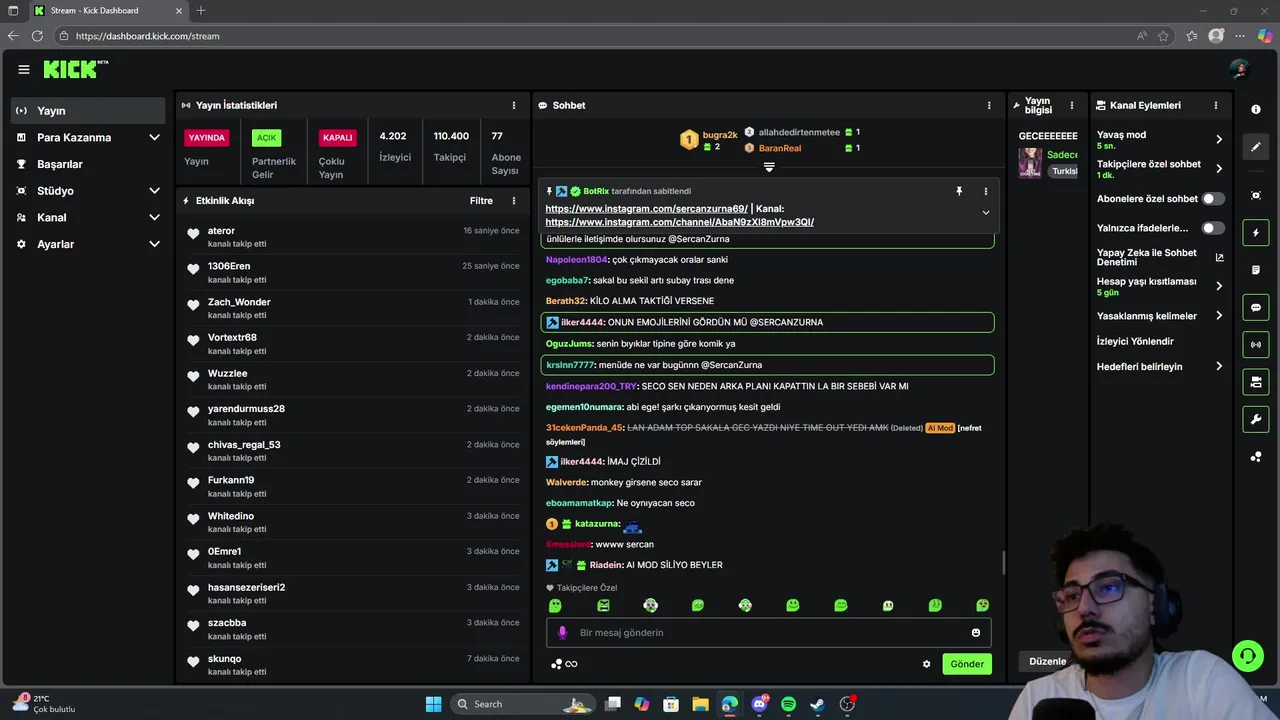Open Yapay Zeka ile Sohbet Denetimi link
This screenshot has width=1280, height=720.
(x=1160, y=257)
